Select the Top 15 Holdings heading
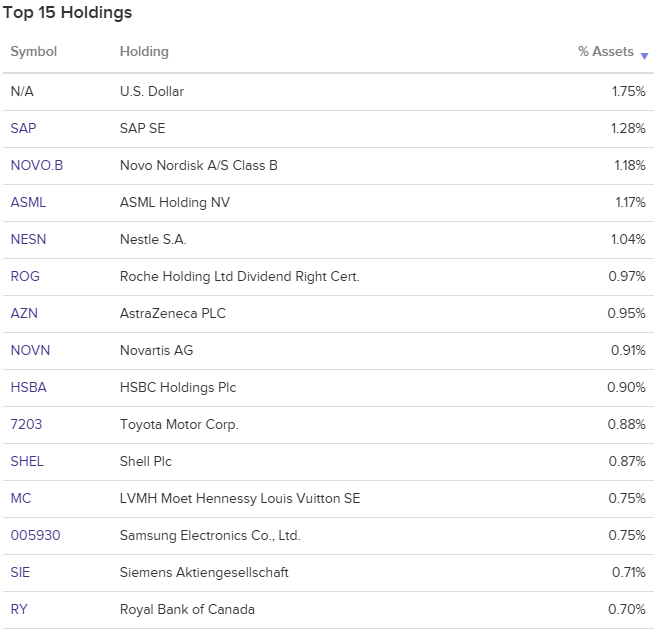 pos(68,13)
